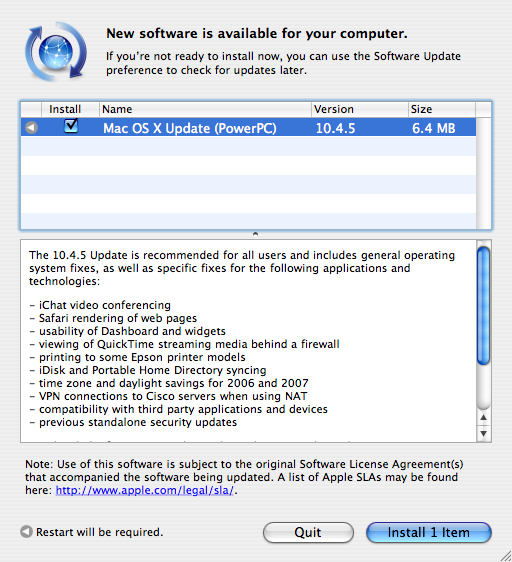Click the window resize grip in the corner
Screen dimensions: 512x562
tap(505, 555)
